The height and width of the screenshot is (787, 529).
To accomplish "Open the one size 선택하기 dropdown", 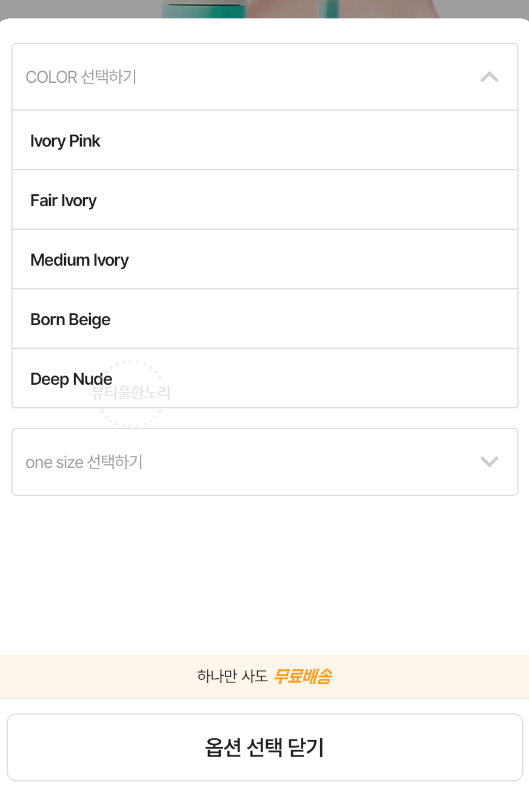I will (x=265, y=462).
